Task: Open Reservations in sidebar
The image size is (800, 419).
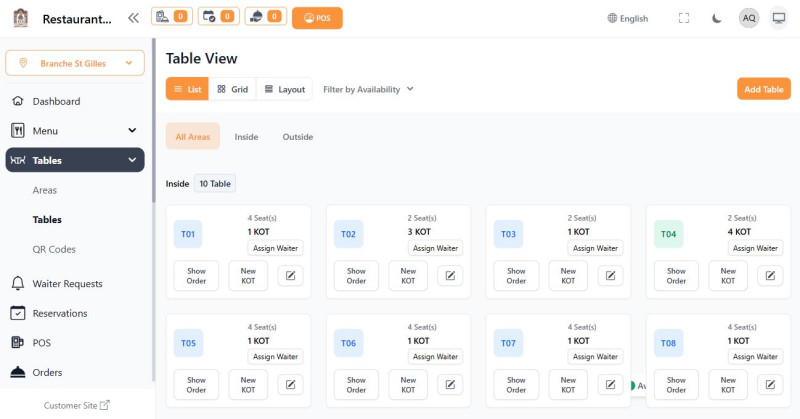Action: tap(75, 313)
